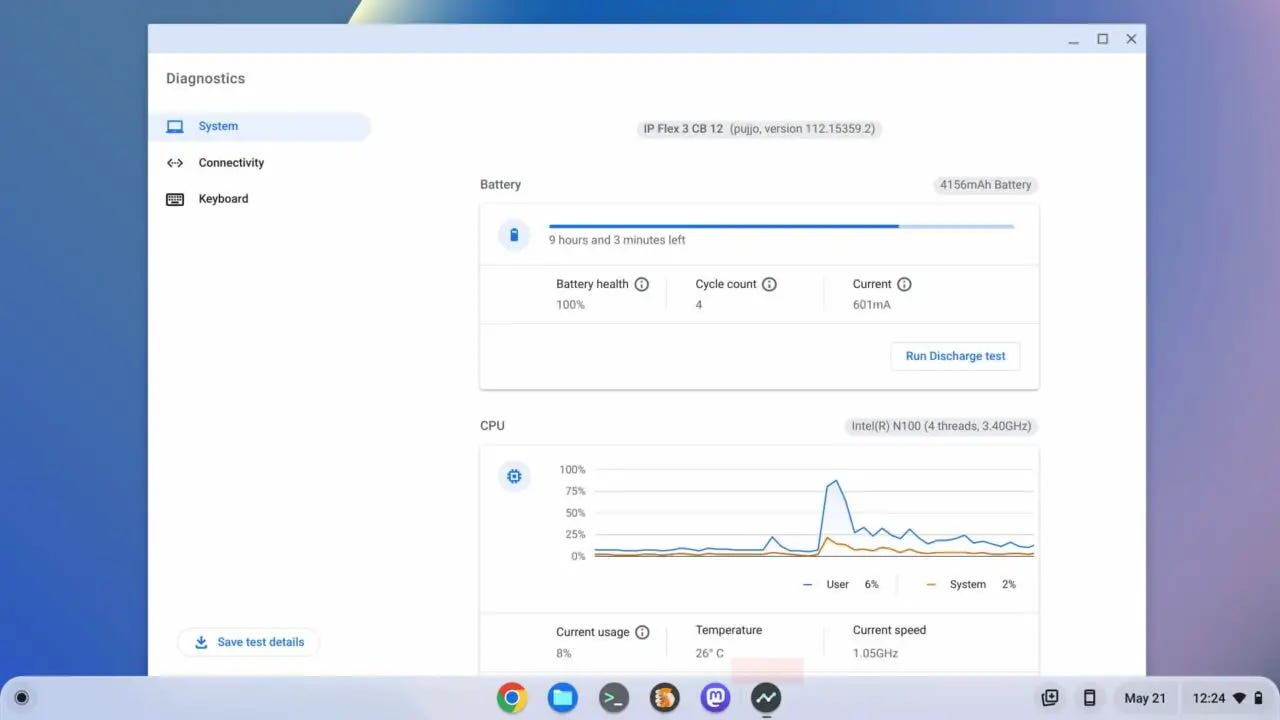1280x720 pixels.
Task: Maximize the Diagnostics window
Action: pyautogui.click(x=1102, y=39)
